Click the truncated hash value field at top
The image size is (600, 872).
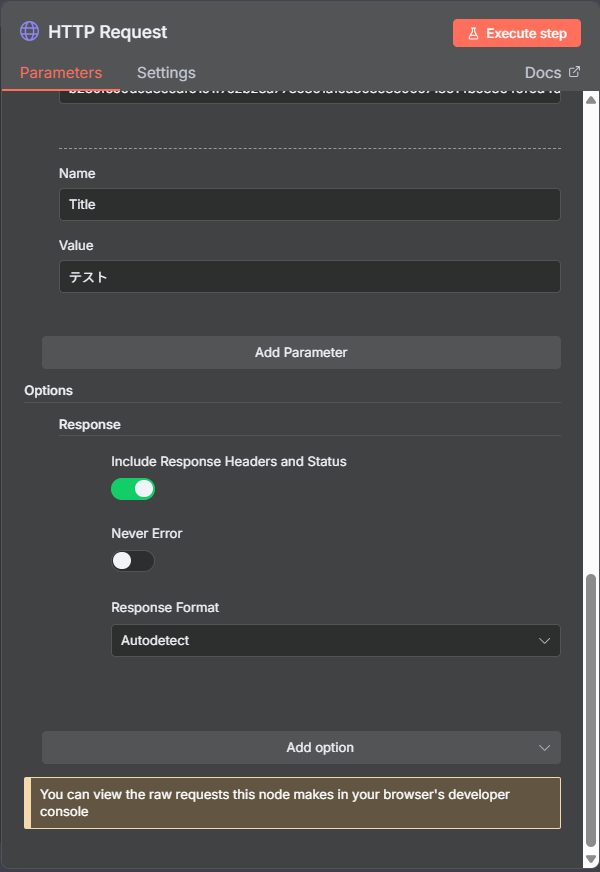point(310,94)
